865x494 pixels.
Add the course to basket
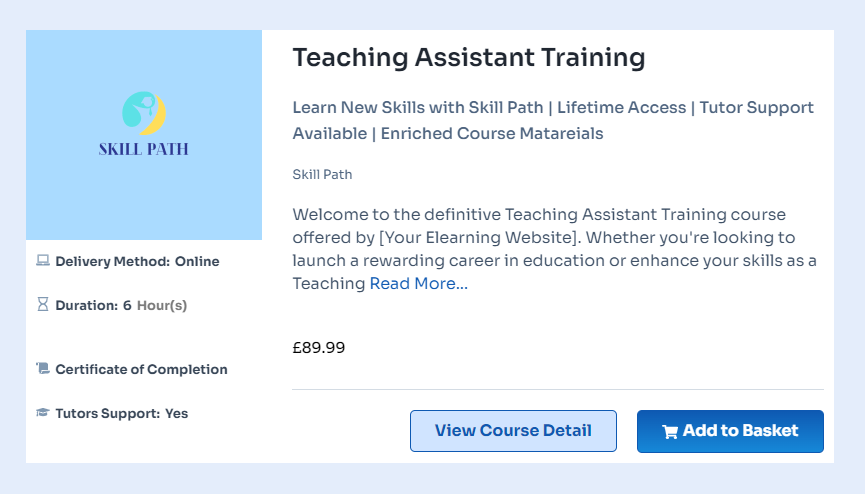[730, 431]
